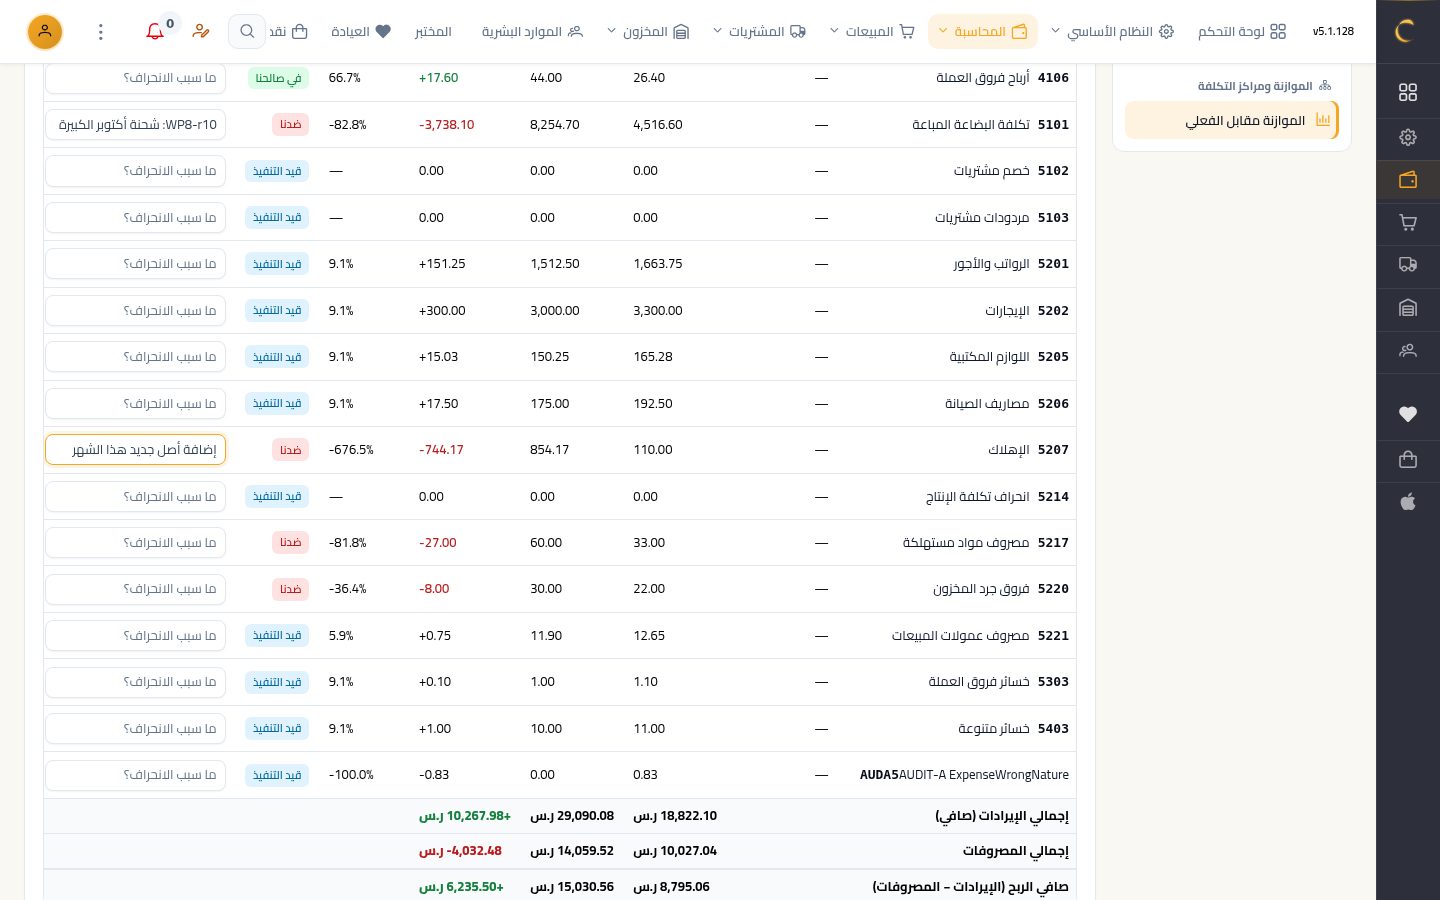
Task: Click the settings gear icon in the sidebar
Action: tap(1408, 137)
